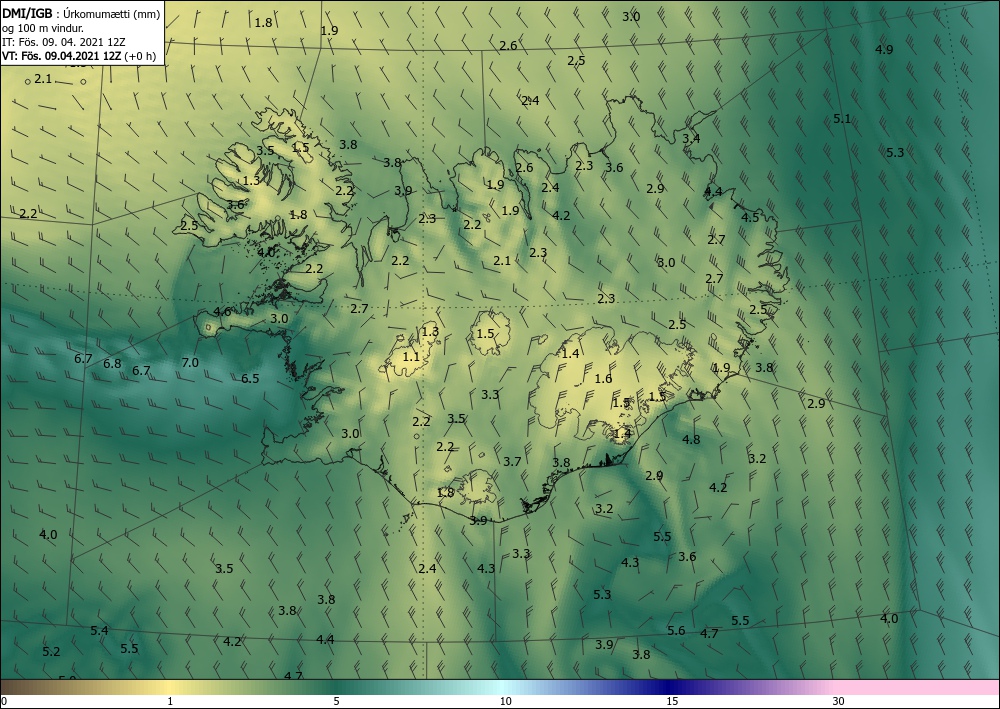Click the map value '7.0'
Viewport: 1000px width, 709px height.
190,363
